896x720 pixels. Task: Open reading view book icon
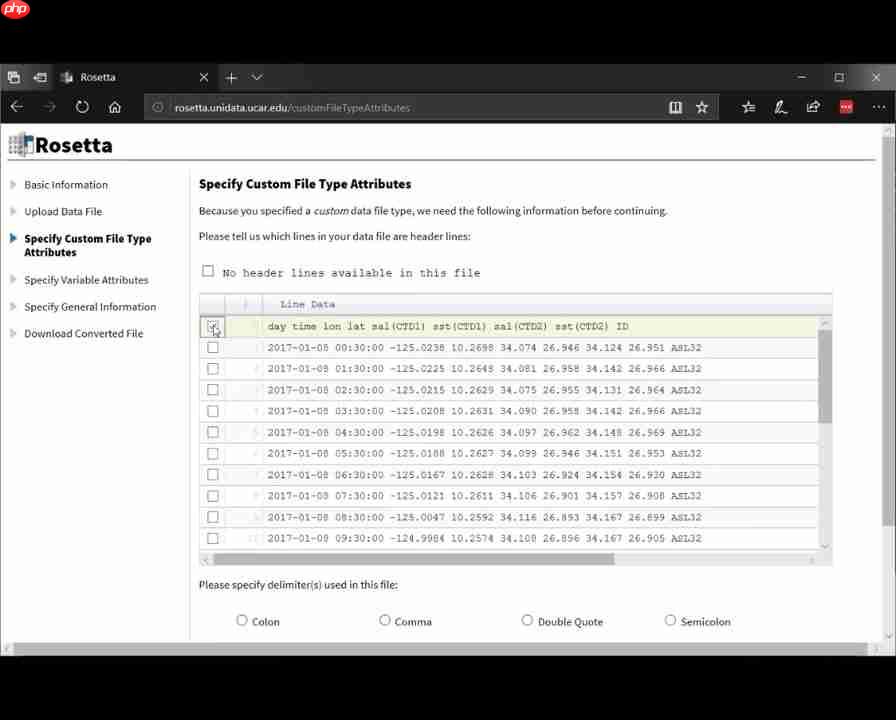coord(675,107)
